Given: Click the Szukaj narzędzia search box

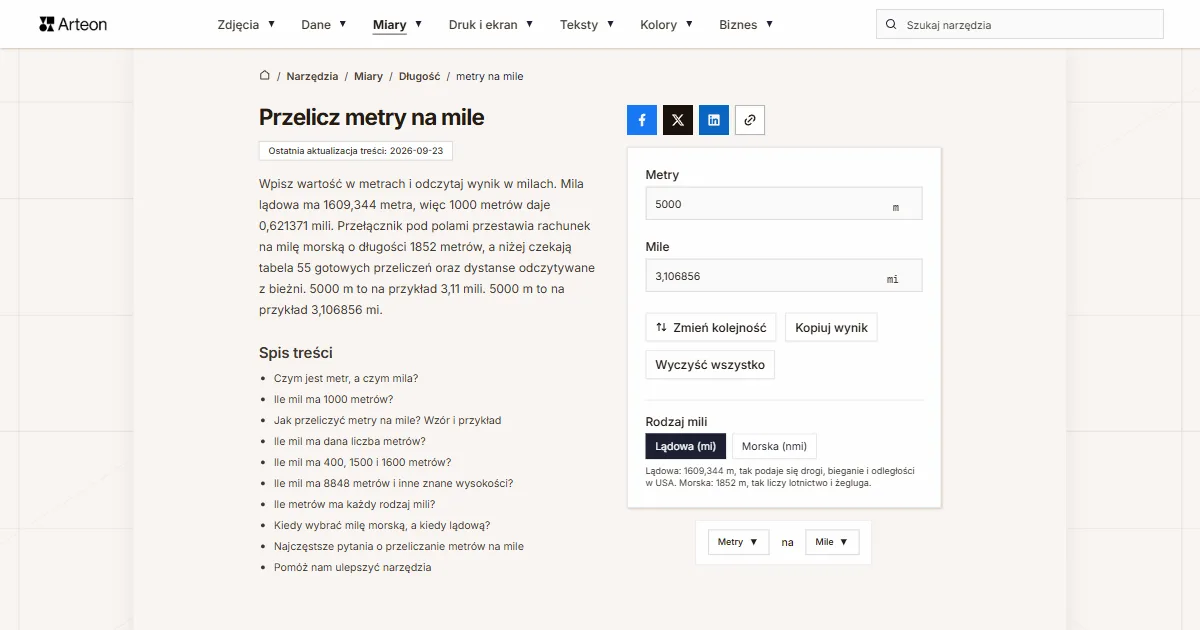Looking at the screenshot, I should point(1020,25).
